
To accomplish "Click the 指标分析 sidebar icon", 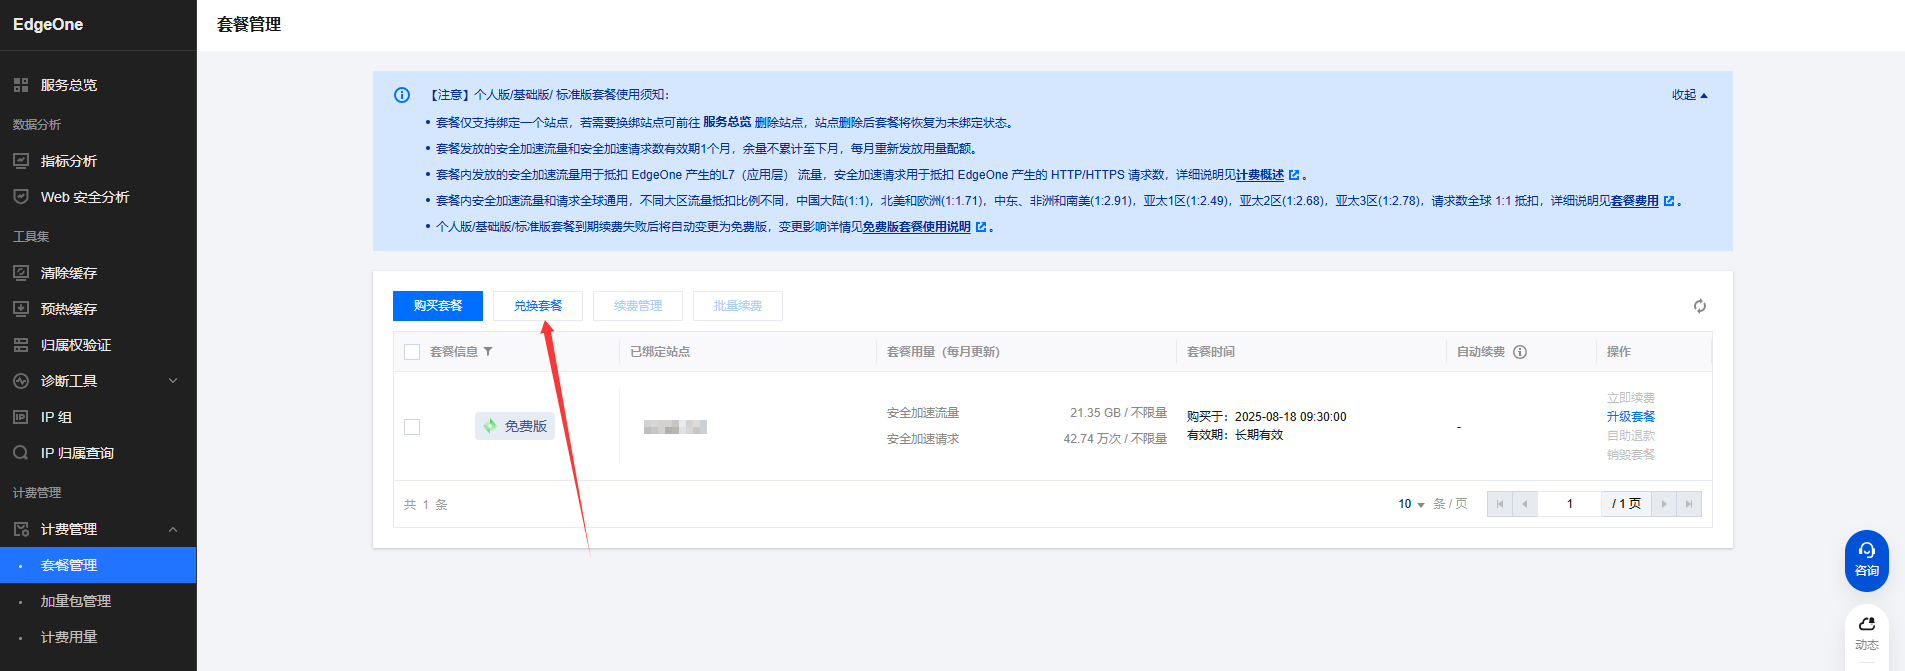I will point(21,161).
